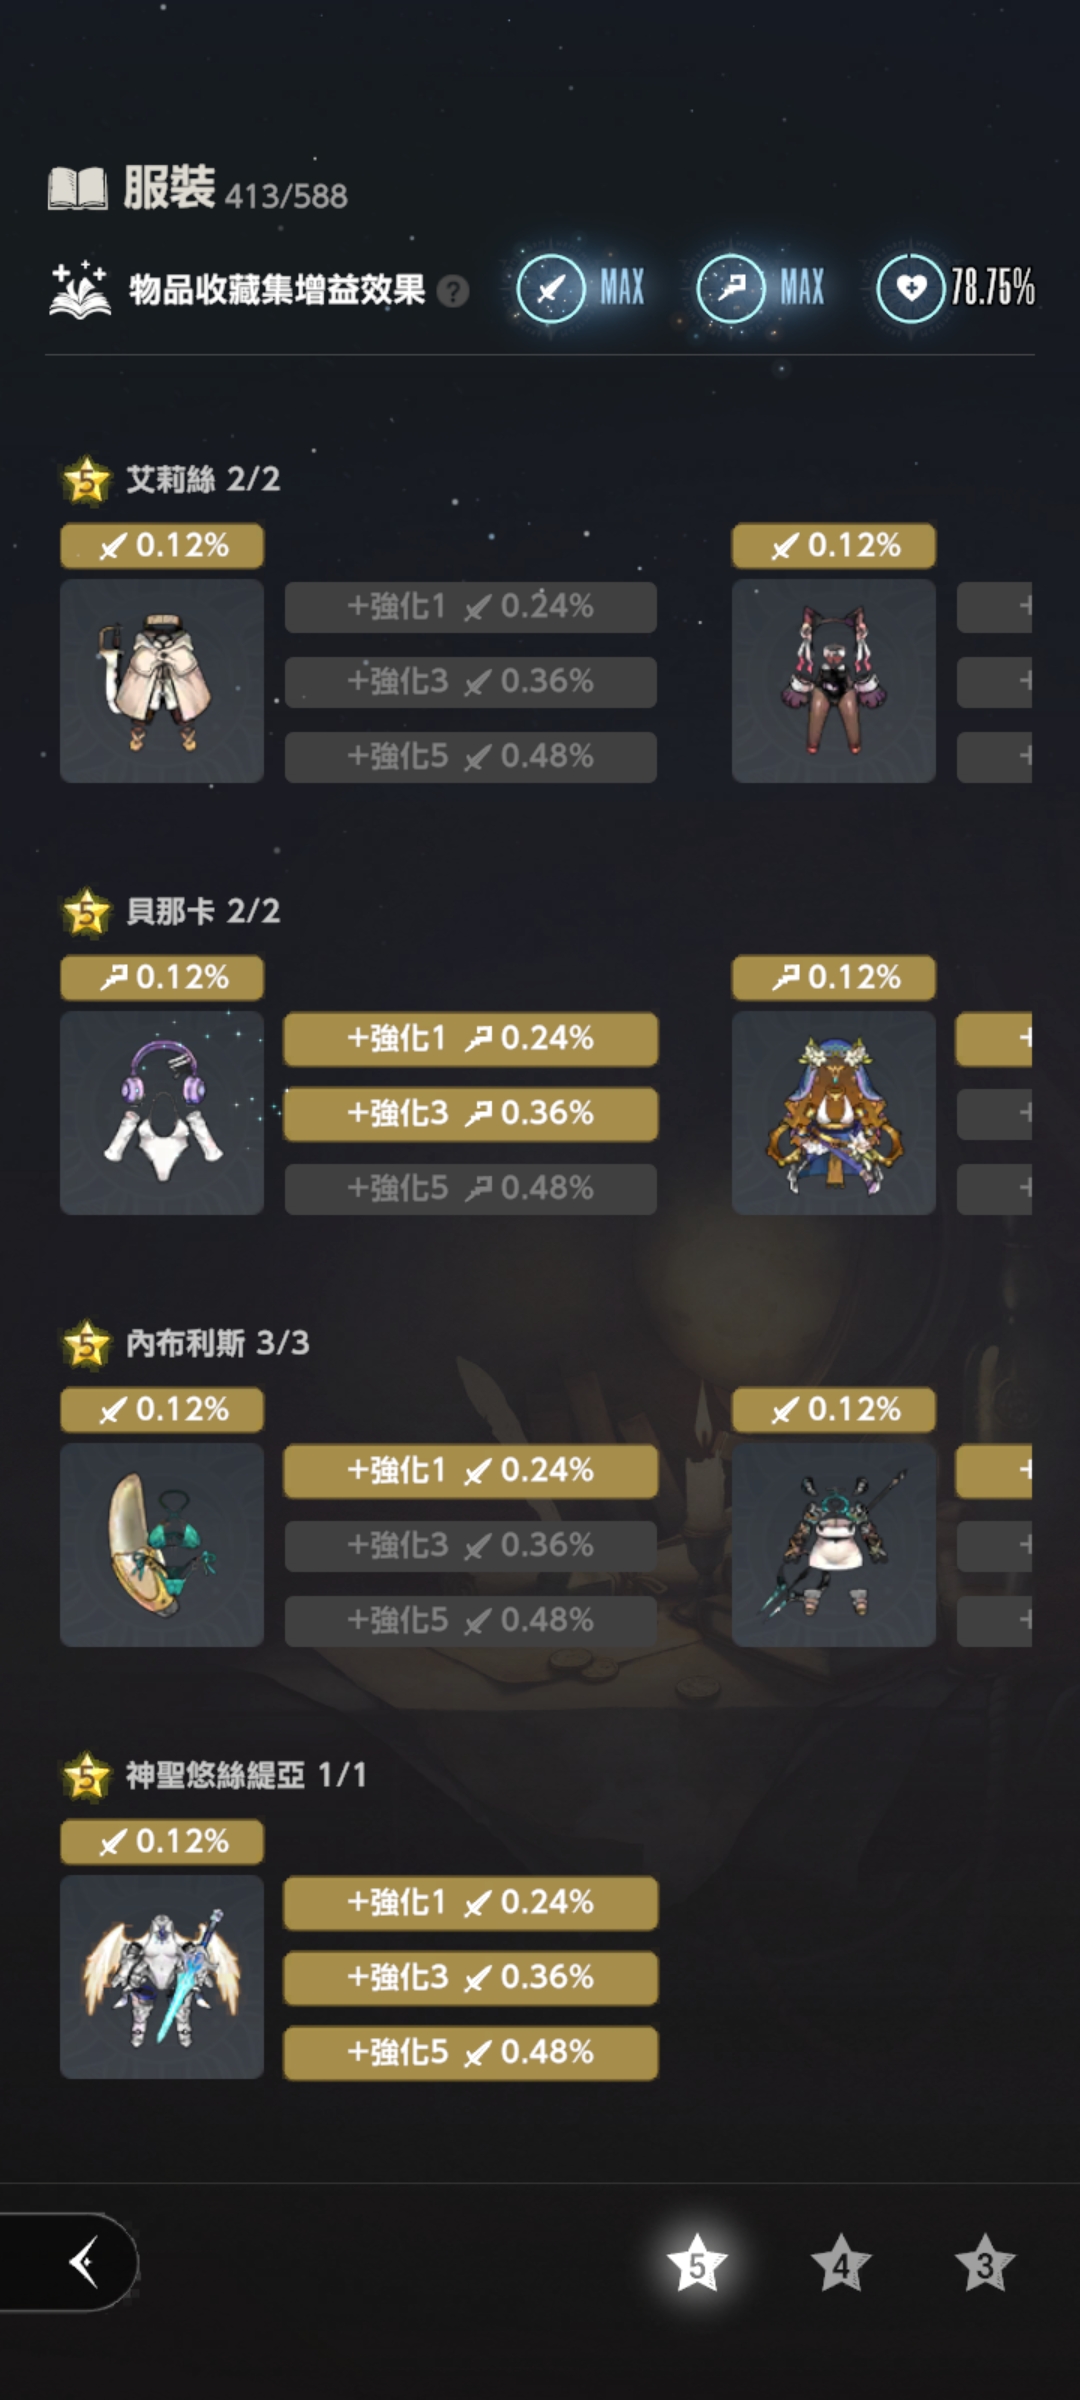
Task: Select 艾莉絲 cat-ear bunny costume thumbnail
Action: [834, 681]
